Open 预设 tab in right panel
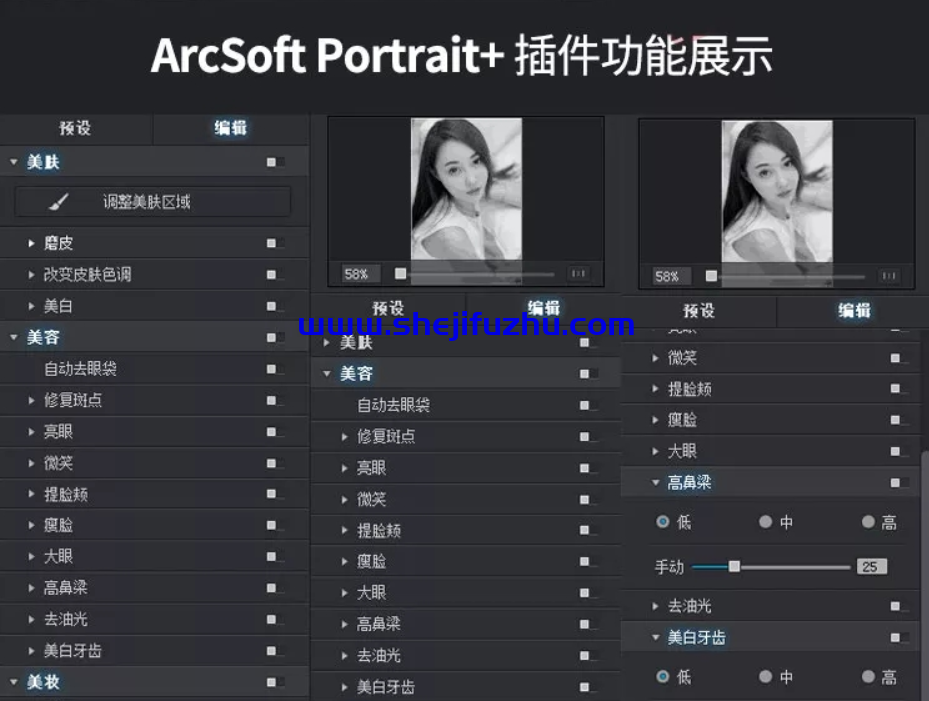This screenshot has height=701, width=929. pyautogui.click(x=699, y=311)
